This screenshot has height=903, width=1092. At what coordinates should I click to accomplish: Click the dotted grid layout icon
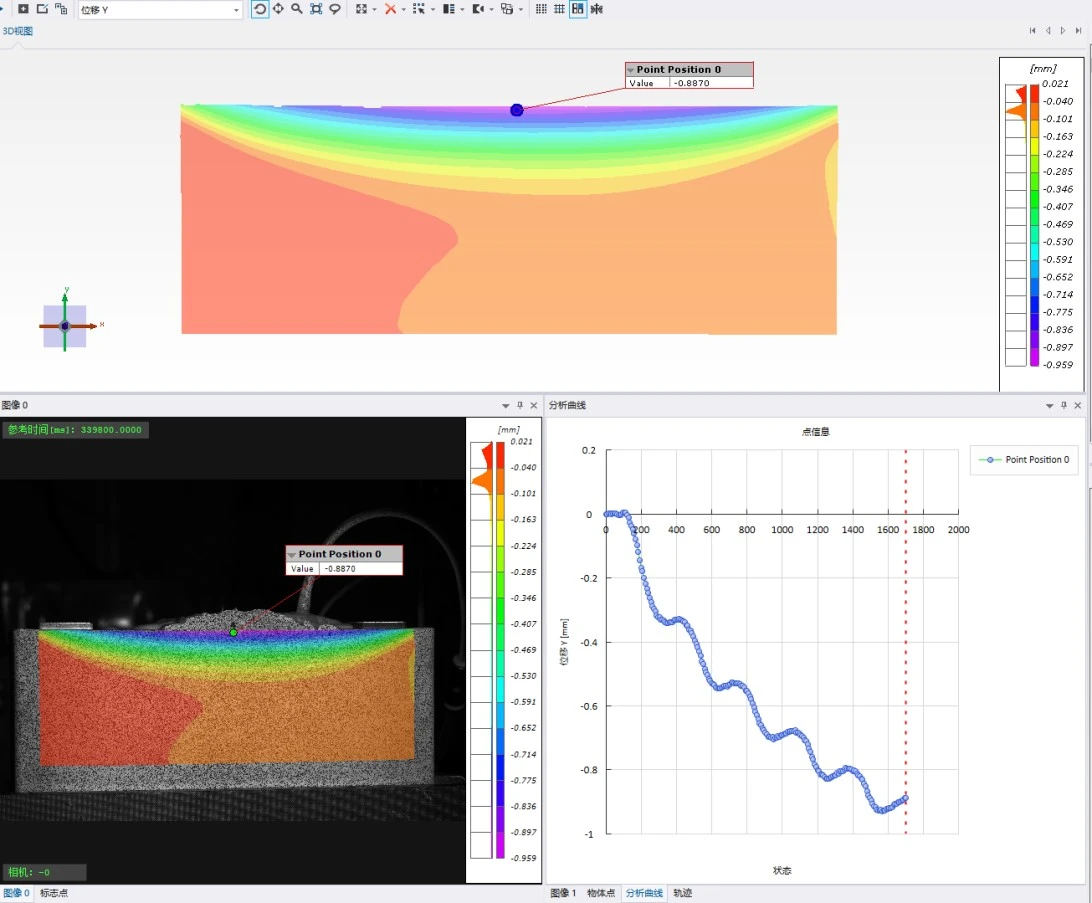pyautogui.click(x=541, y=9)
